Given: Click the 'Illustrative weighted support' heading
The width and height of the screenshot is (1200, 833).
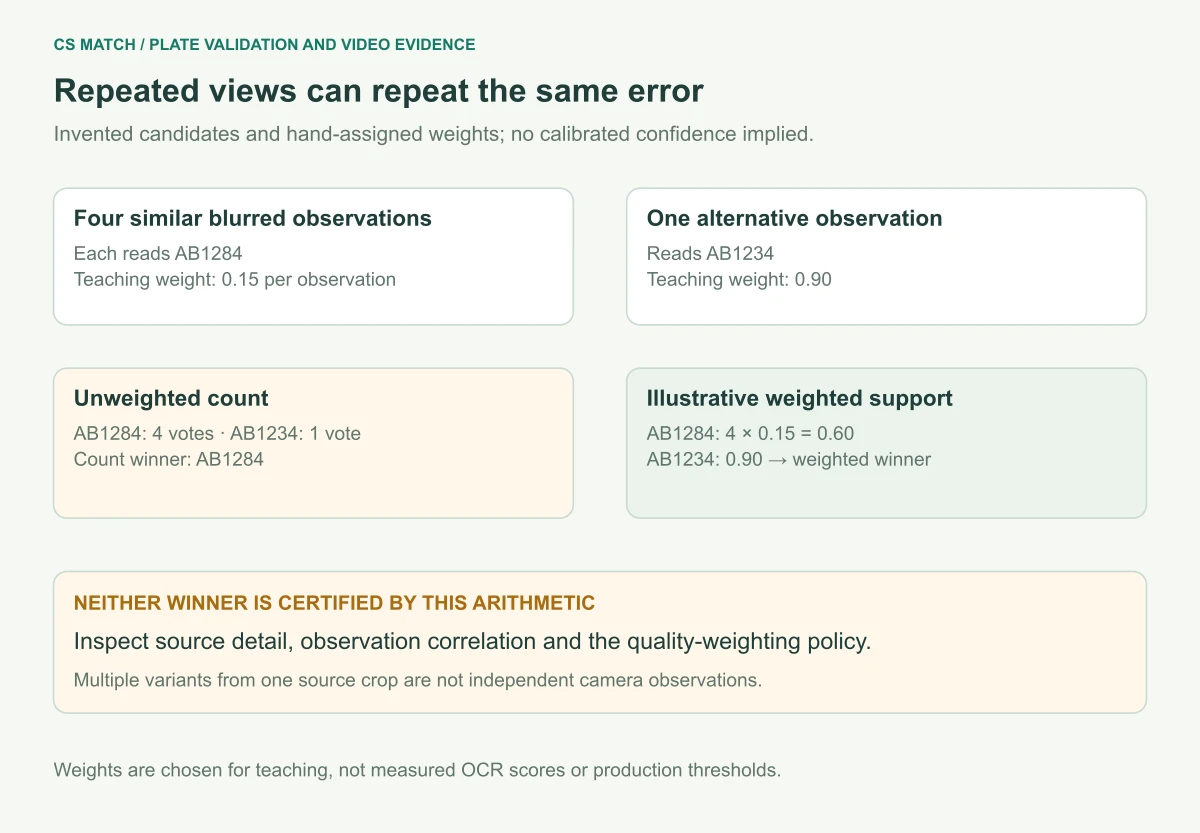Looking at the screenshot, I should (799, 398).
